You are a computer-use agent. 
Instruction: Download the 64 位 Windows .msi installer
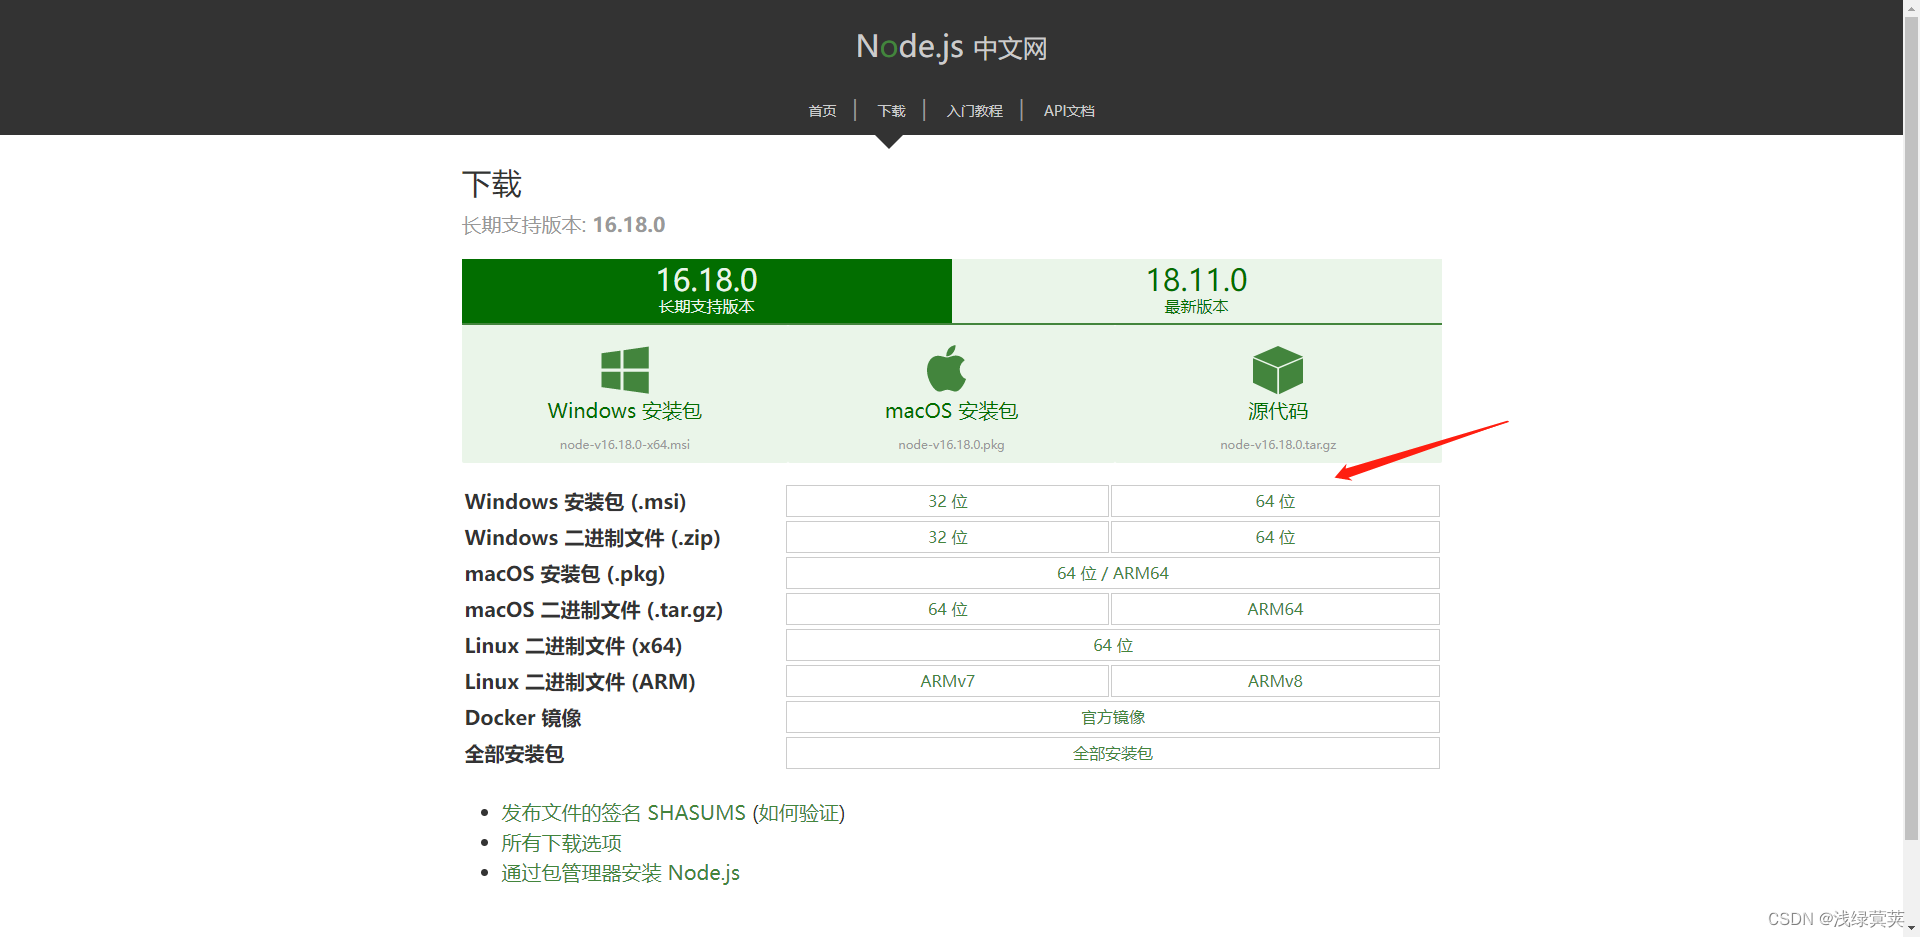pos(1275,501)
